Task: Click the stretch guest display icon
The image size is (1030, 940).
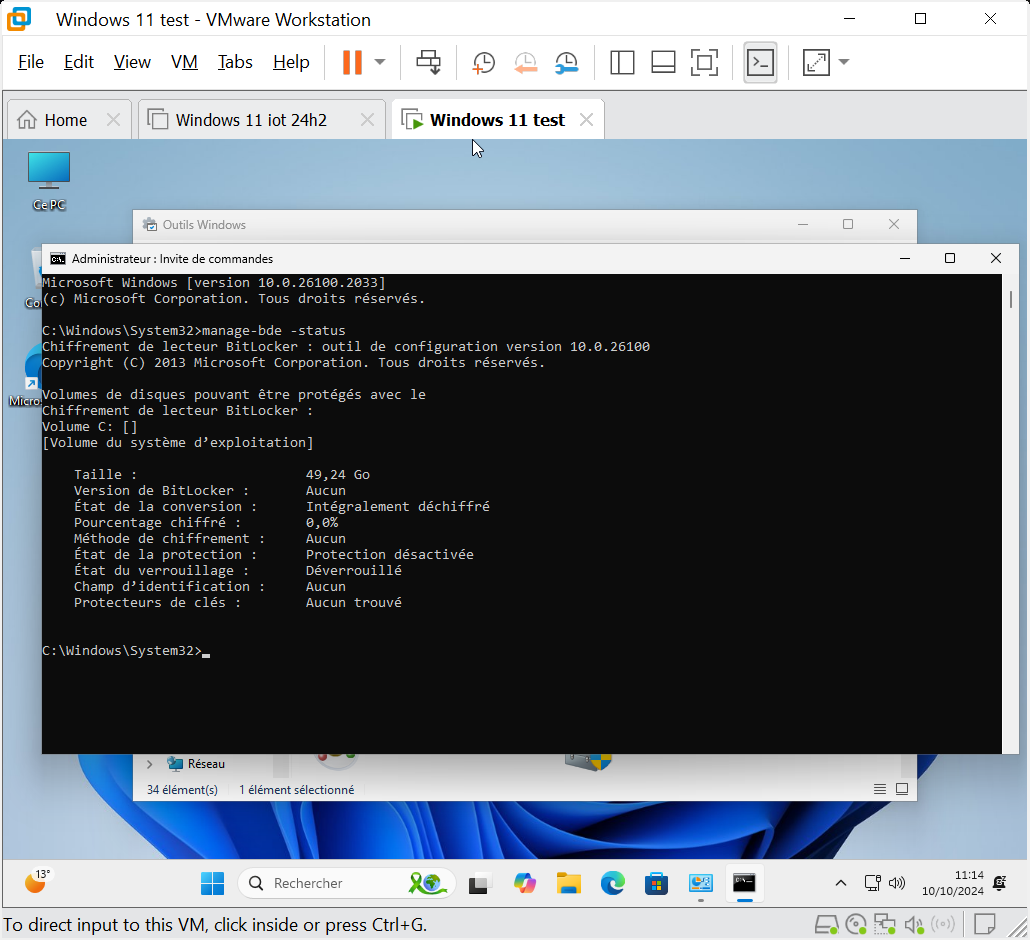Action: click(x=816, y=62)
